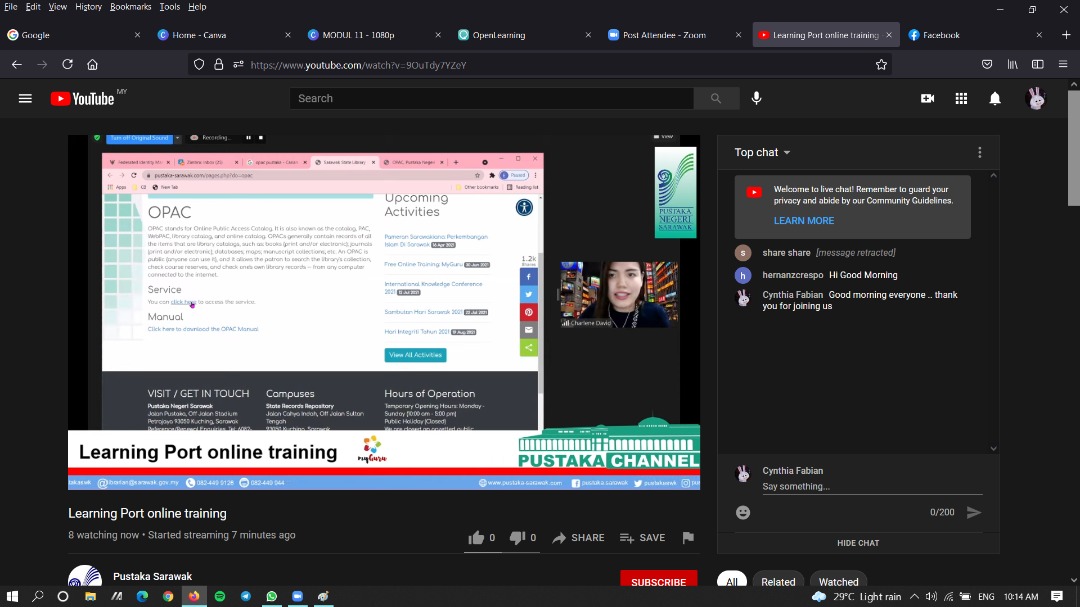Close the MODUL 11 - 1080p tab
The image size is (1080, 607).
point(437,34)
